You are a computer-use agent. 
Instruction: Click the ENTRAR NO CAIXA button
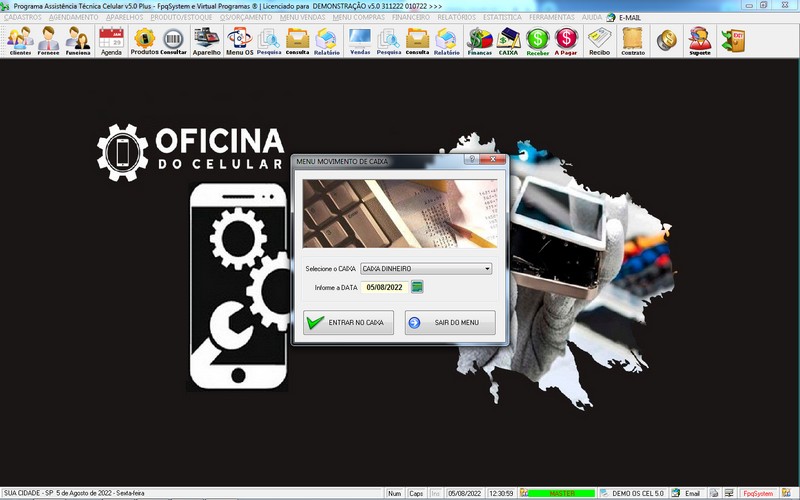(348, 322)
